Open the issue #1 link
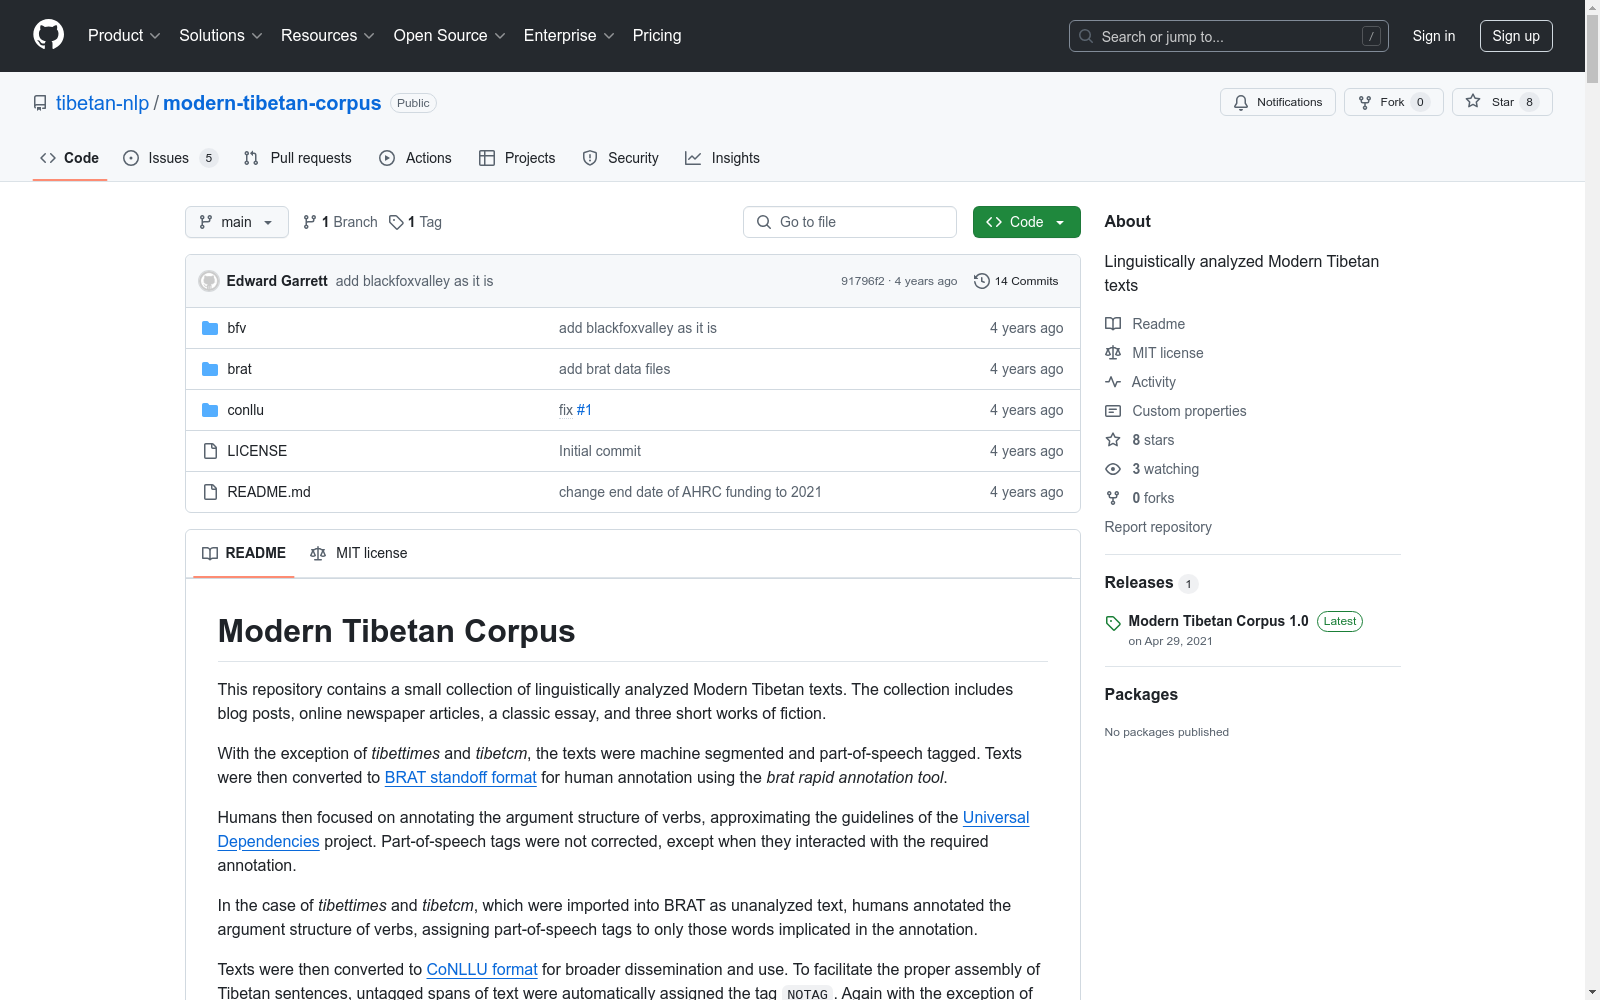 click(x=584, y=410)
